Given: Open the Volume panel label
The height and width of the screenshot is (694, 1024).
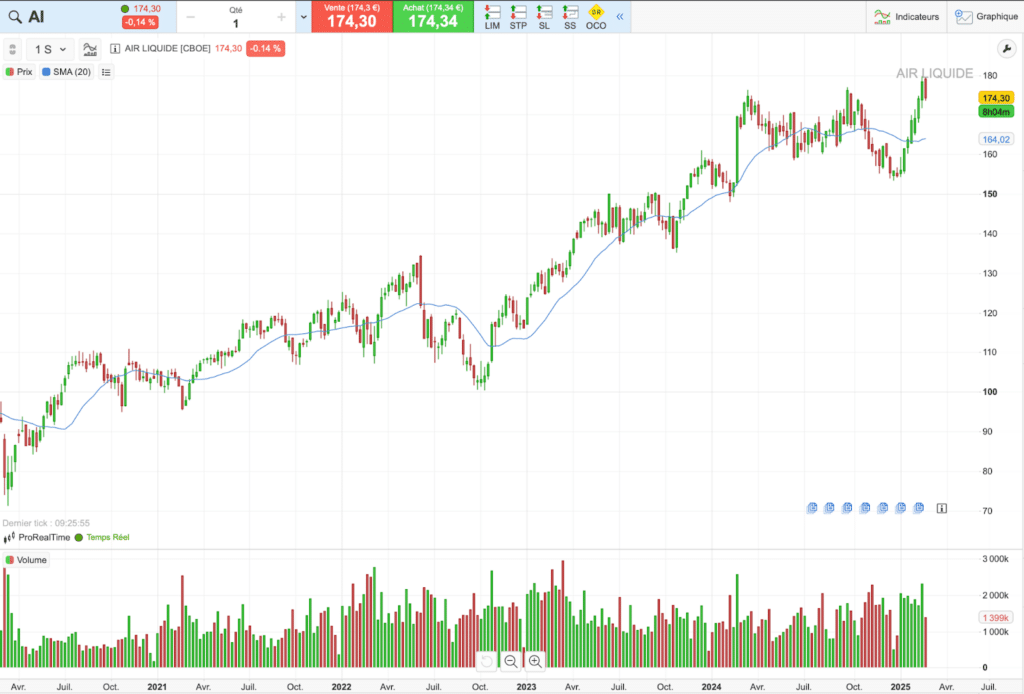Looking at the screenshot, I should click(26, 560).
